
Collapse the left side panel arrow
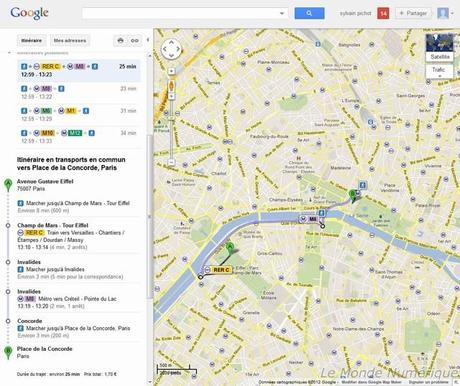coord(148,40)
